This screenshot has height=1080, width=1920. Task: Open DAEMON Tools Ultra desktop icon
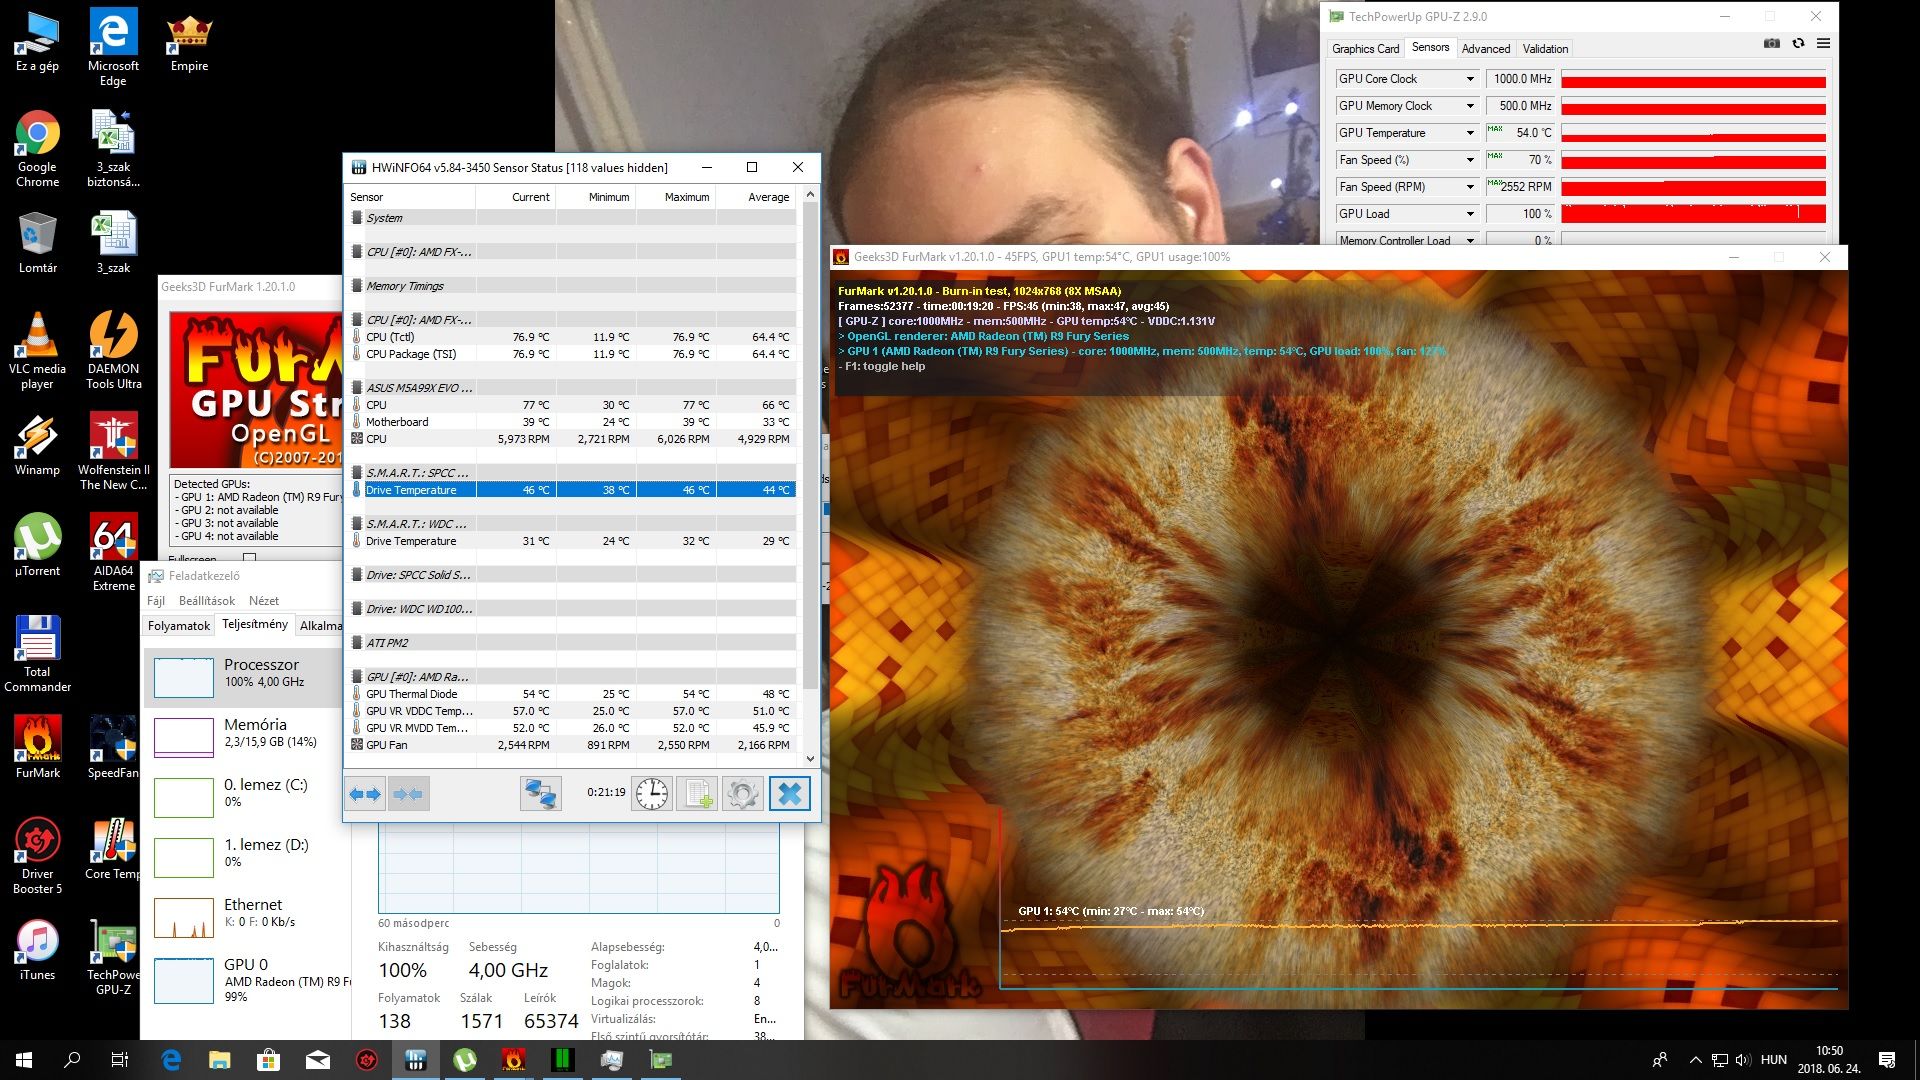tap(114, 350)
